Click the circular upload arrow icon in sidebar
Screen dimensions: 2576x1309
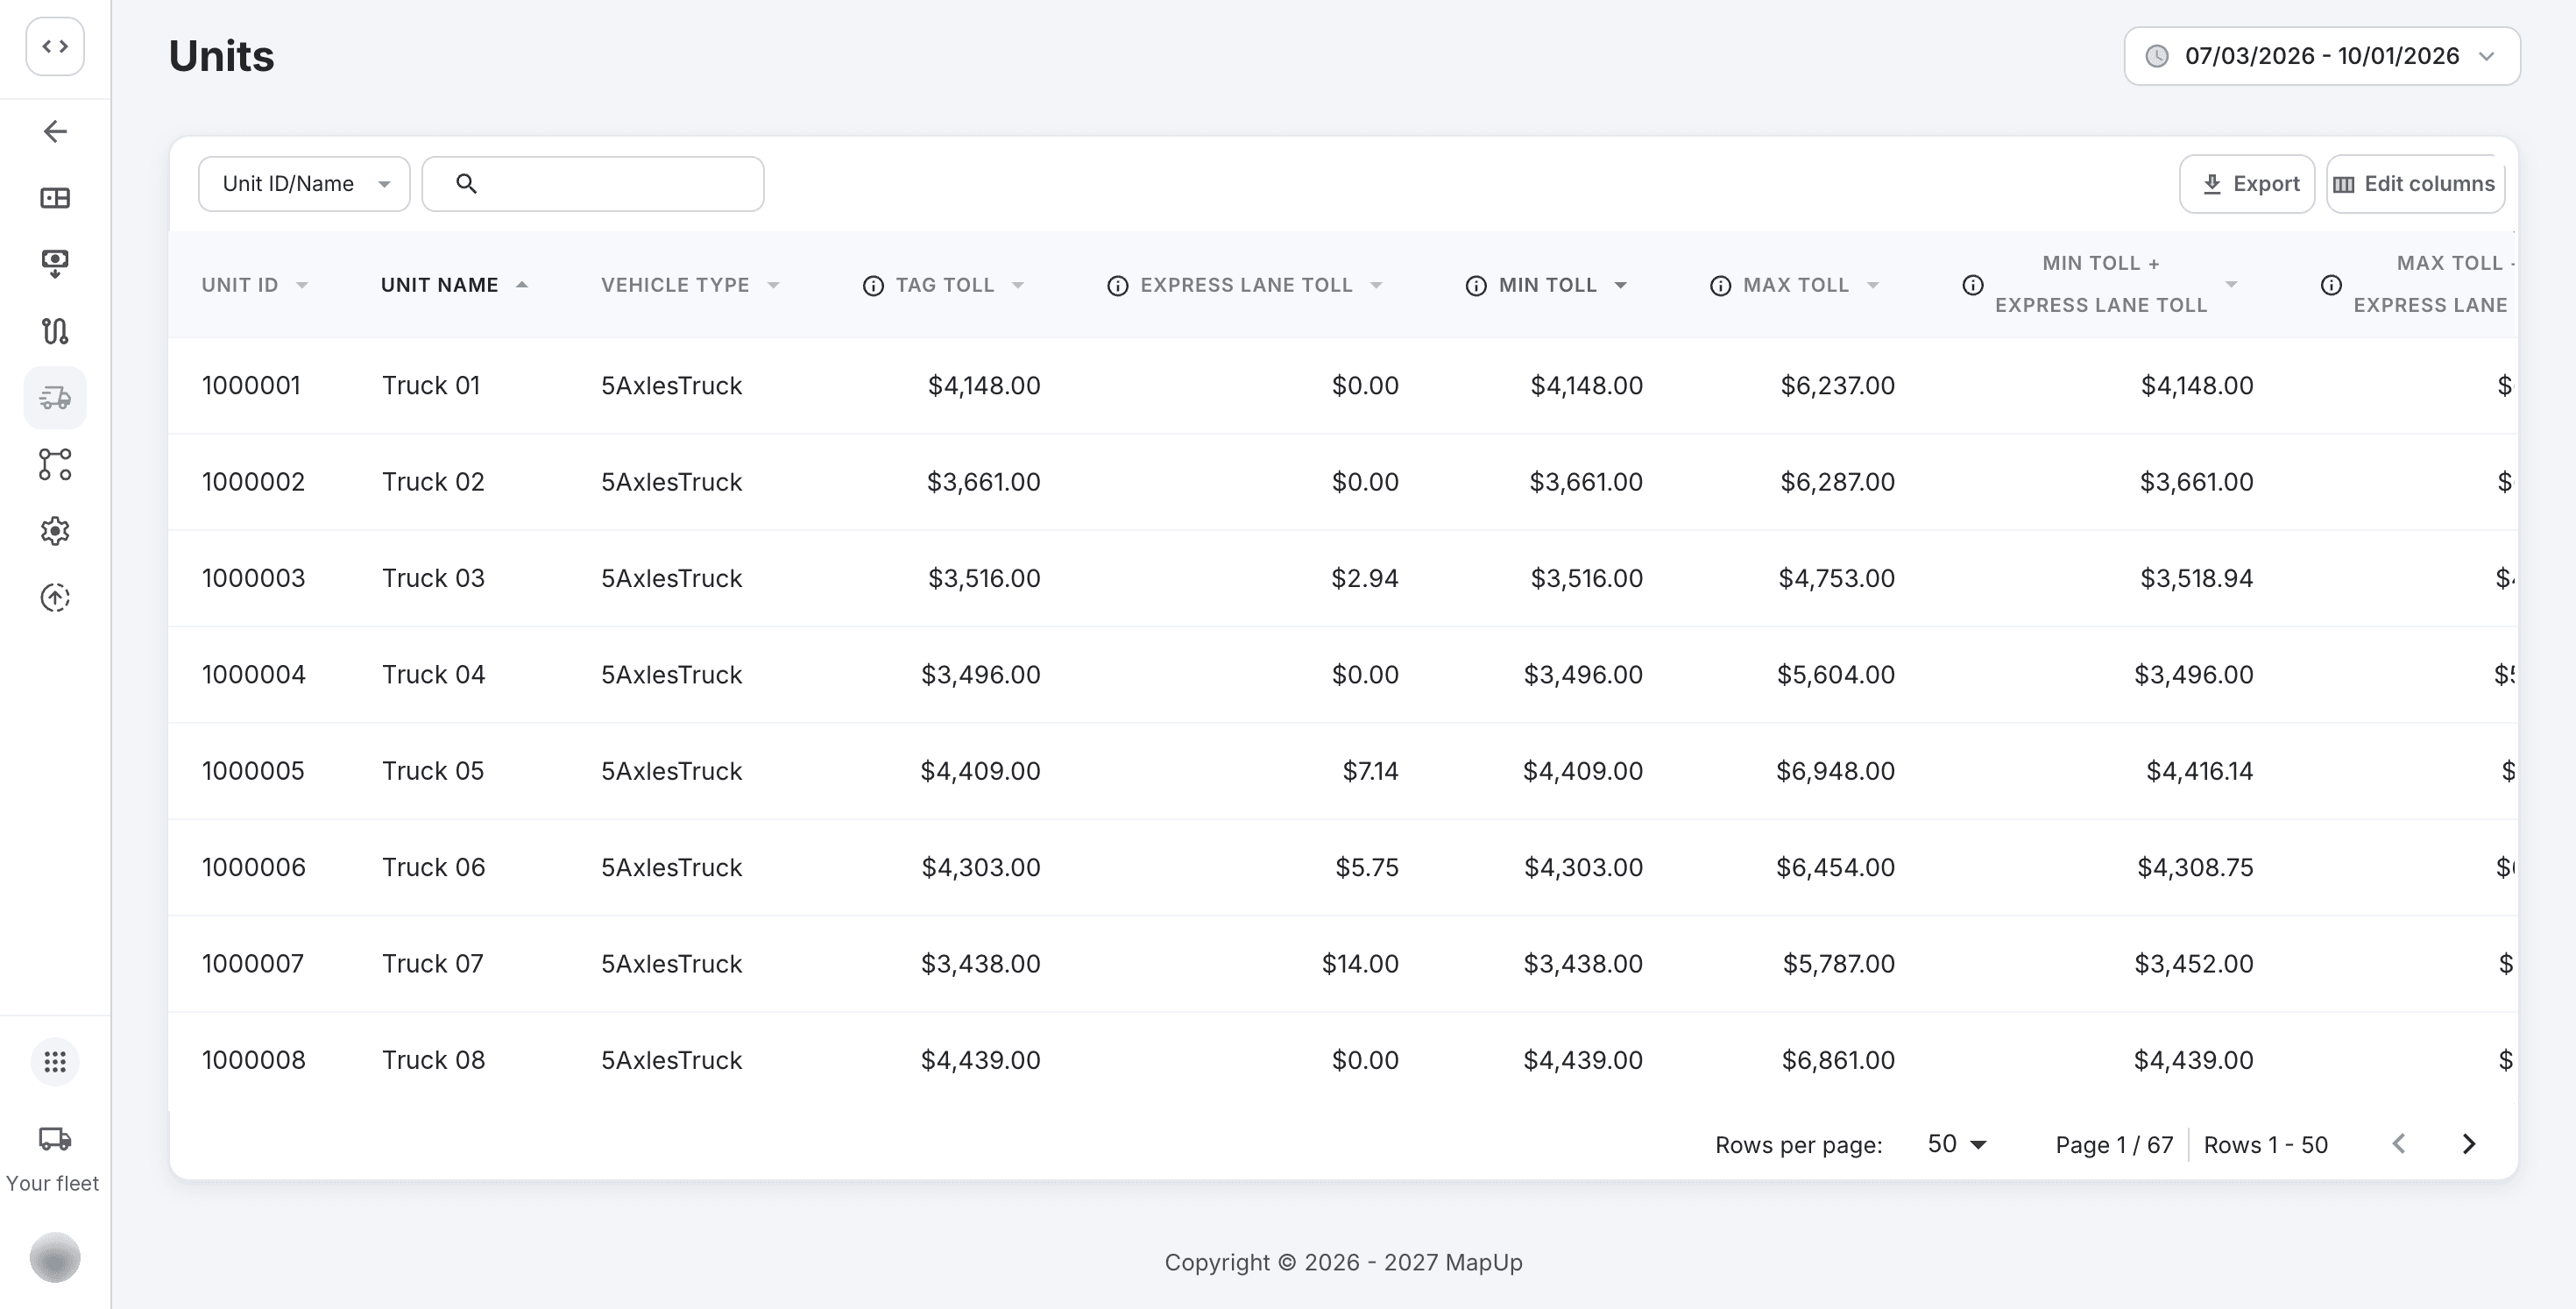click(x=55, y=598)
